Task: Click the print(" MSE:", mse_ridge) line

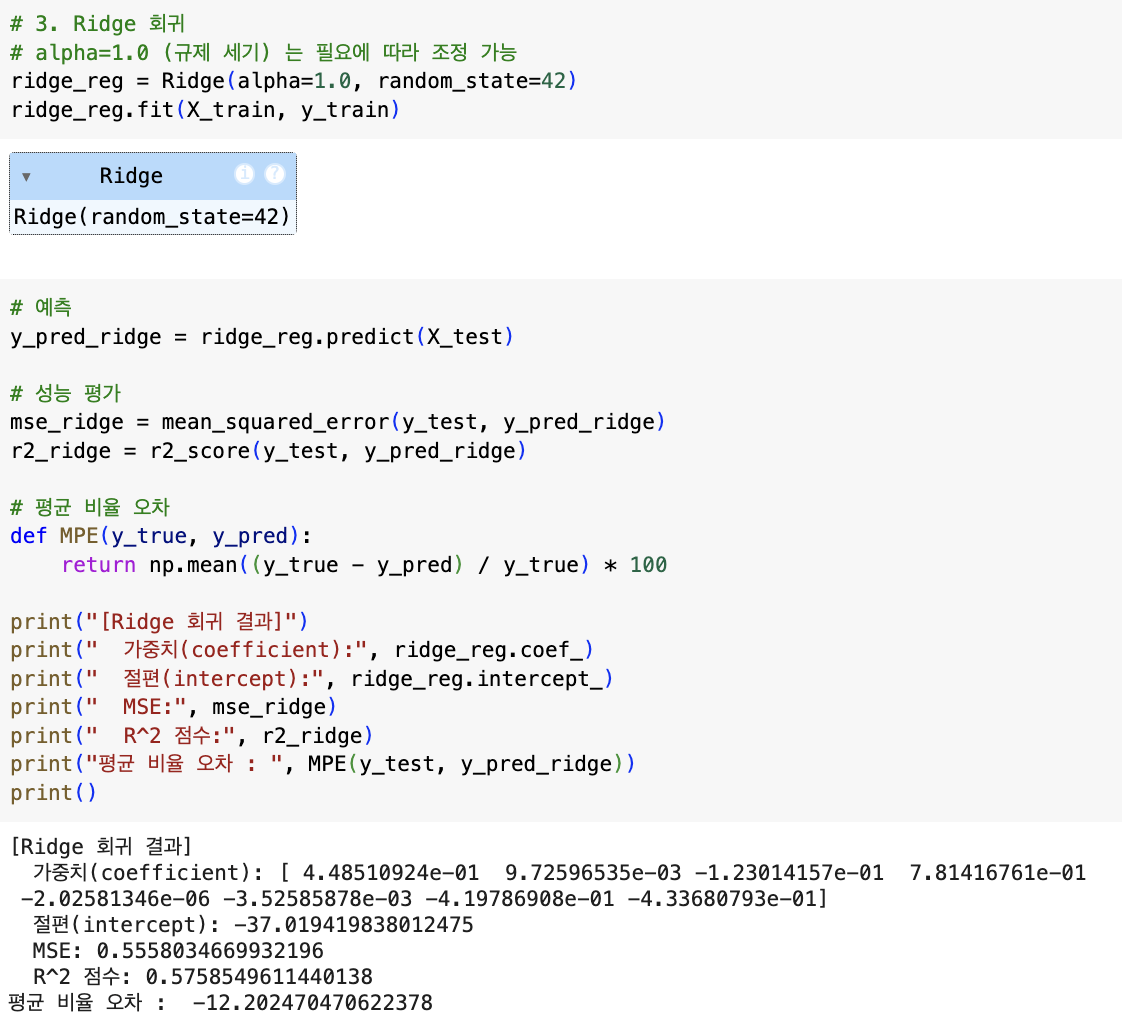Action: (x=173, y=707)
